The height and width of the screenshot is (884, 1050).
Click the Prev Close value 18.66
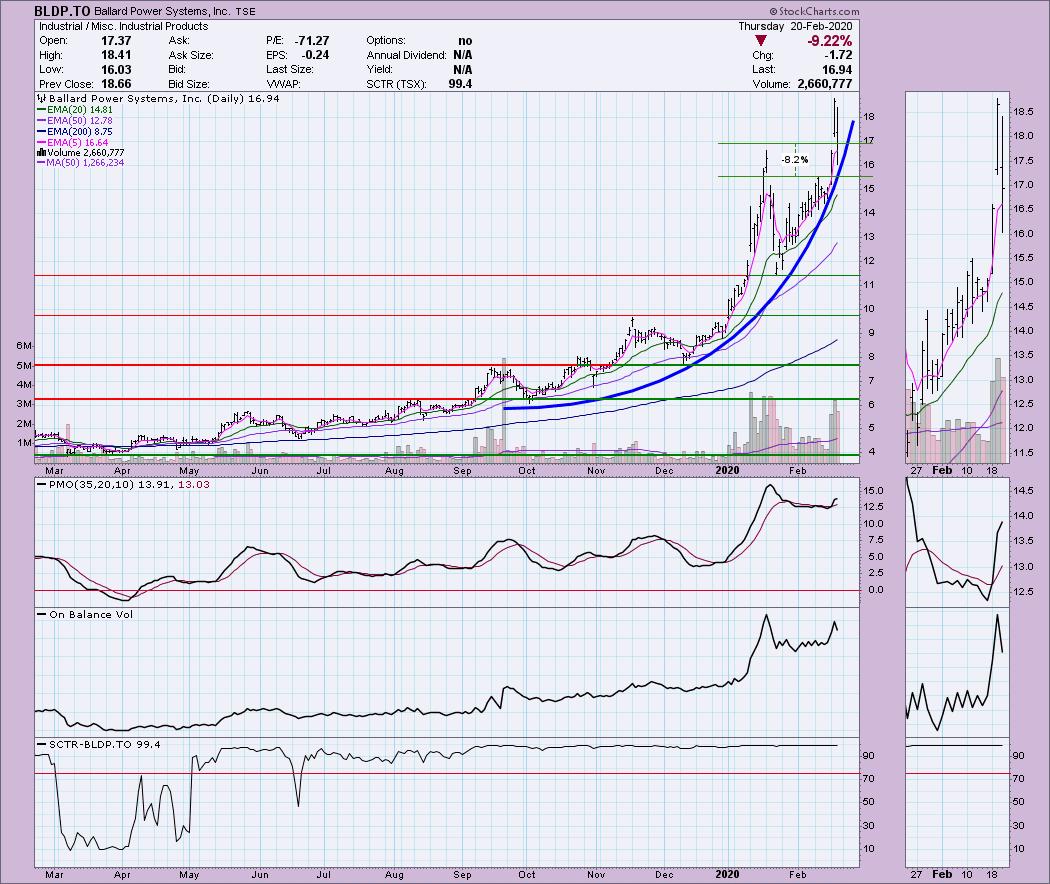coord(117,84)
